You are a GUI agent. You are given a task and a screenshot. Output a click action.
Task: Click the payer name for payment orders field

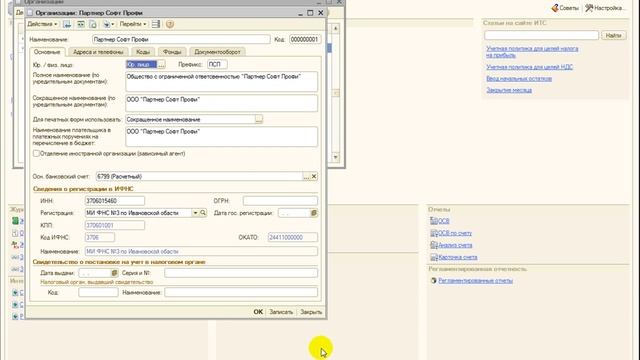click(x=221, y=137)
